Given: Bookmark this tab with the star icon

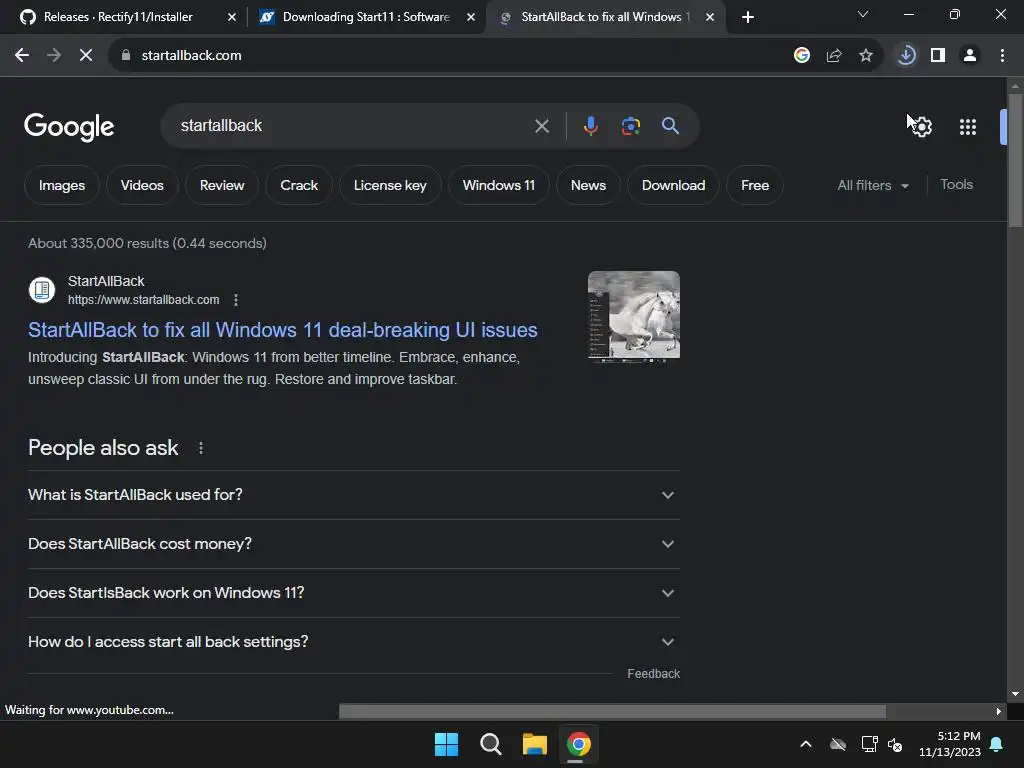Looking at the screenshot, I should pyautogui.click(x=866, y=56).
